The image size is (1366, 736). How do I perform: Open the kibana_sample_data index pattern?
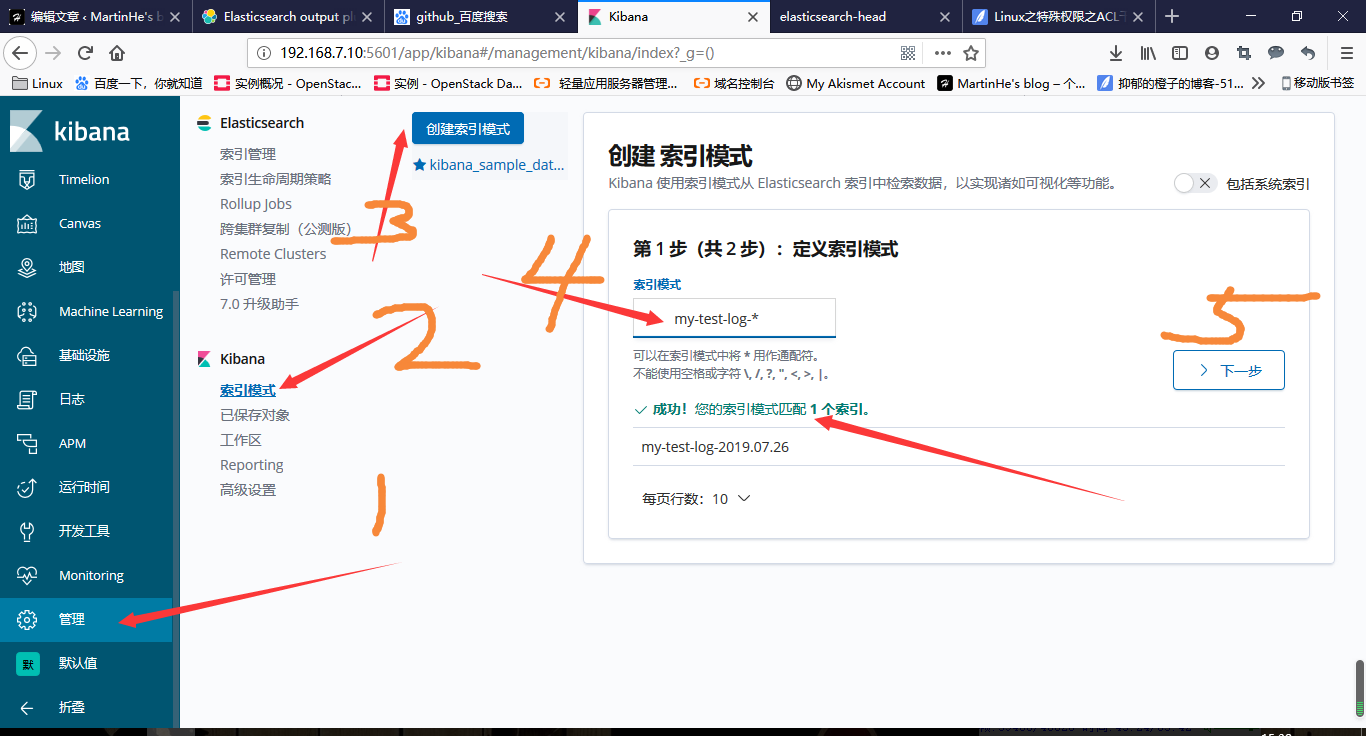tap(496, 165)
